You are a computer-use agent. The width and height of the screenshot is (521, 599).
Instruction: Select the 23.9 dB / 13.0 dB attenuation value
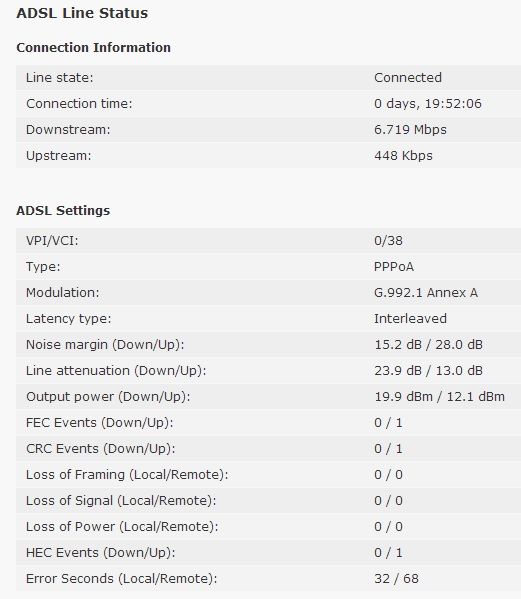pyautogui.click(x=428, y=371)
